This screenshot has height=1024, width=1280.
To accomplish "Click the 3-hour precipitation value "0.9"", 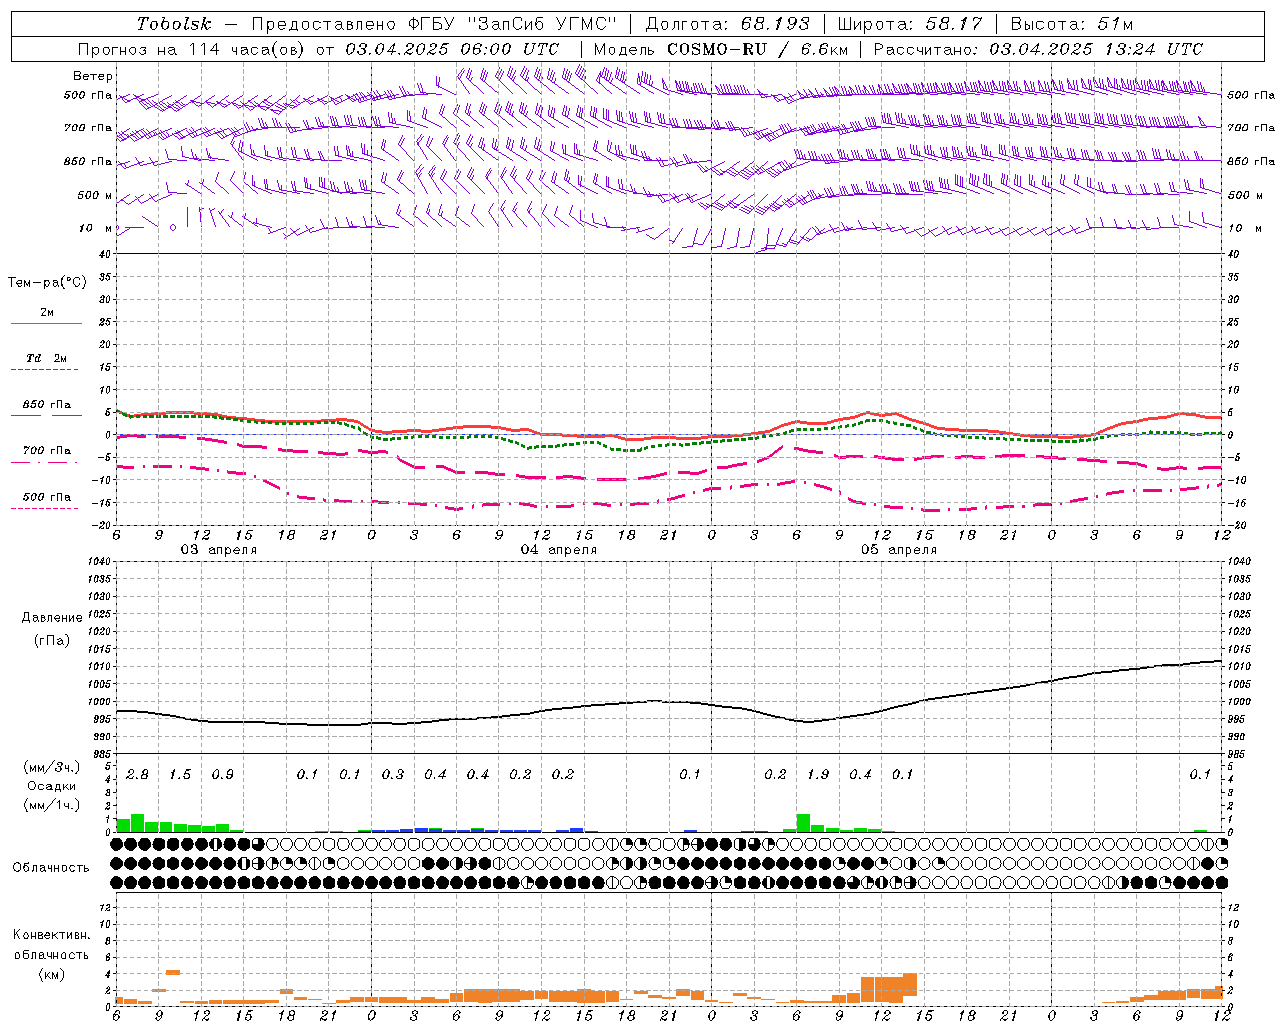I will 222,775.
